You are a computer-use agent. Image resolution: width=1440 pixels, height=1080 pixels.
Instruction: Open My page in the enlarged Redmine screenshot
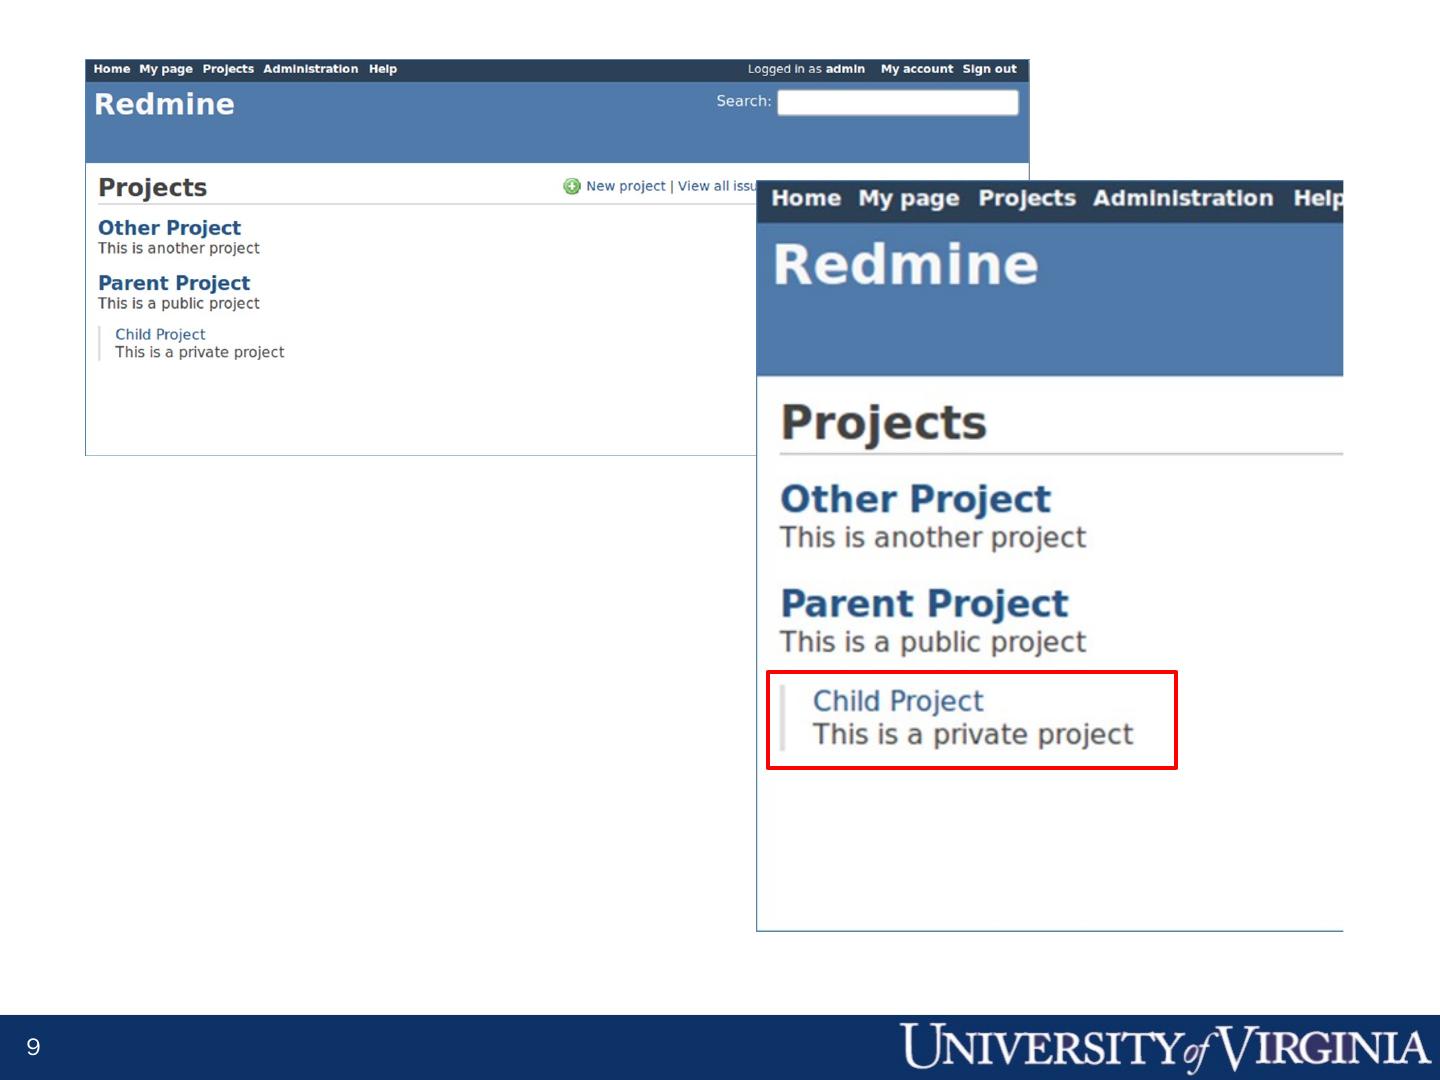[x=909, y=198]
